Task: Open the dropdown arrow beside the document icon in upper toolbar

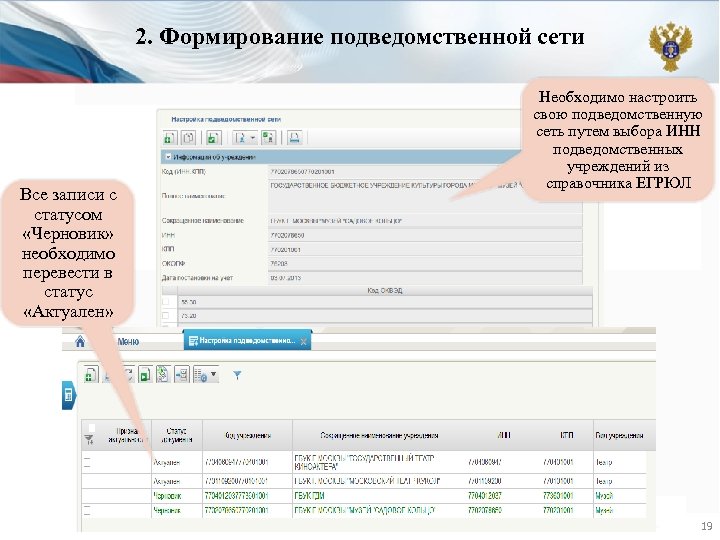Action: 253,138
